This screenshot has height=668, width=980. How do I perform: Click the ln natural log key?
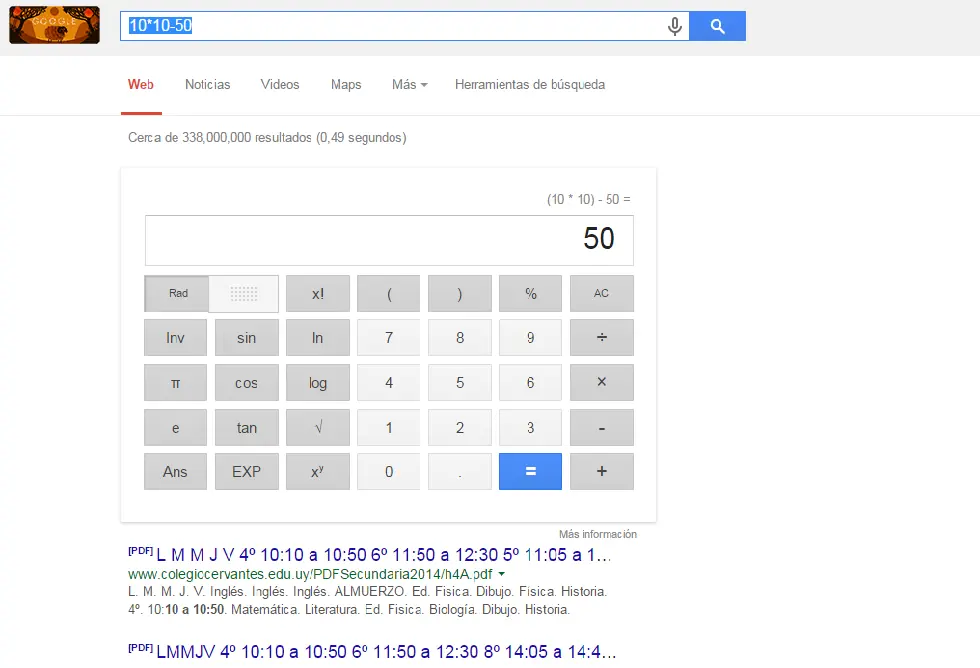click(318, 337)
